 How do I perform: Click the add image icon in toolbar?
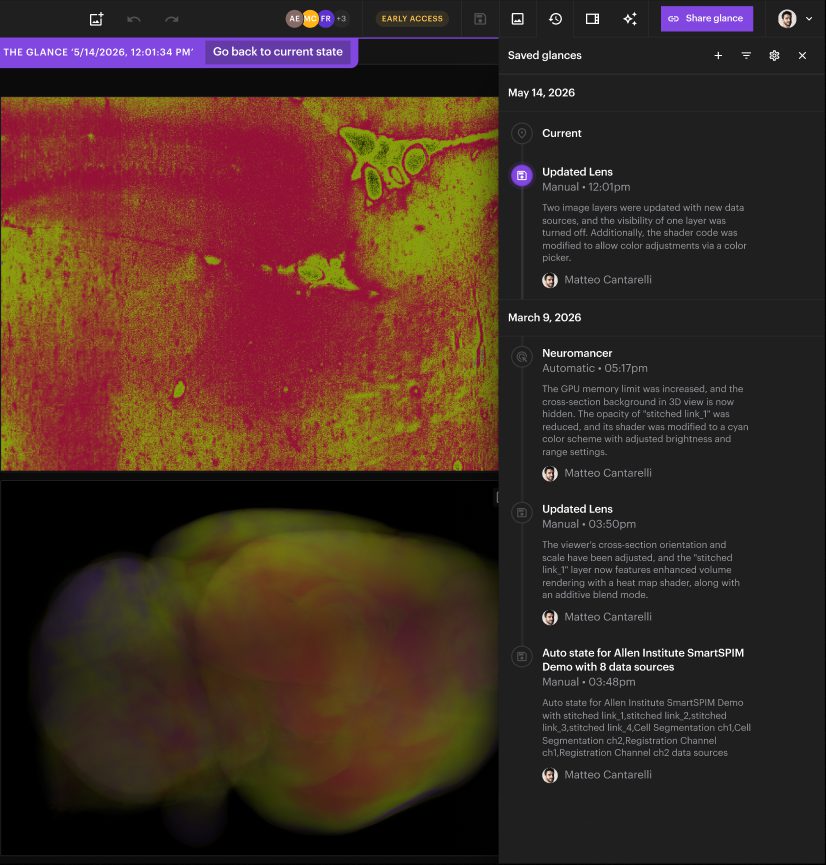96,19
